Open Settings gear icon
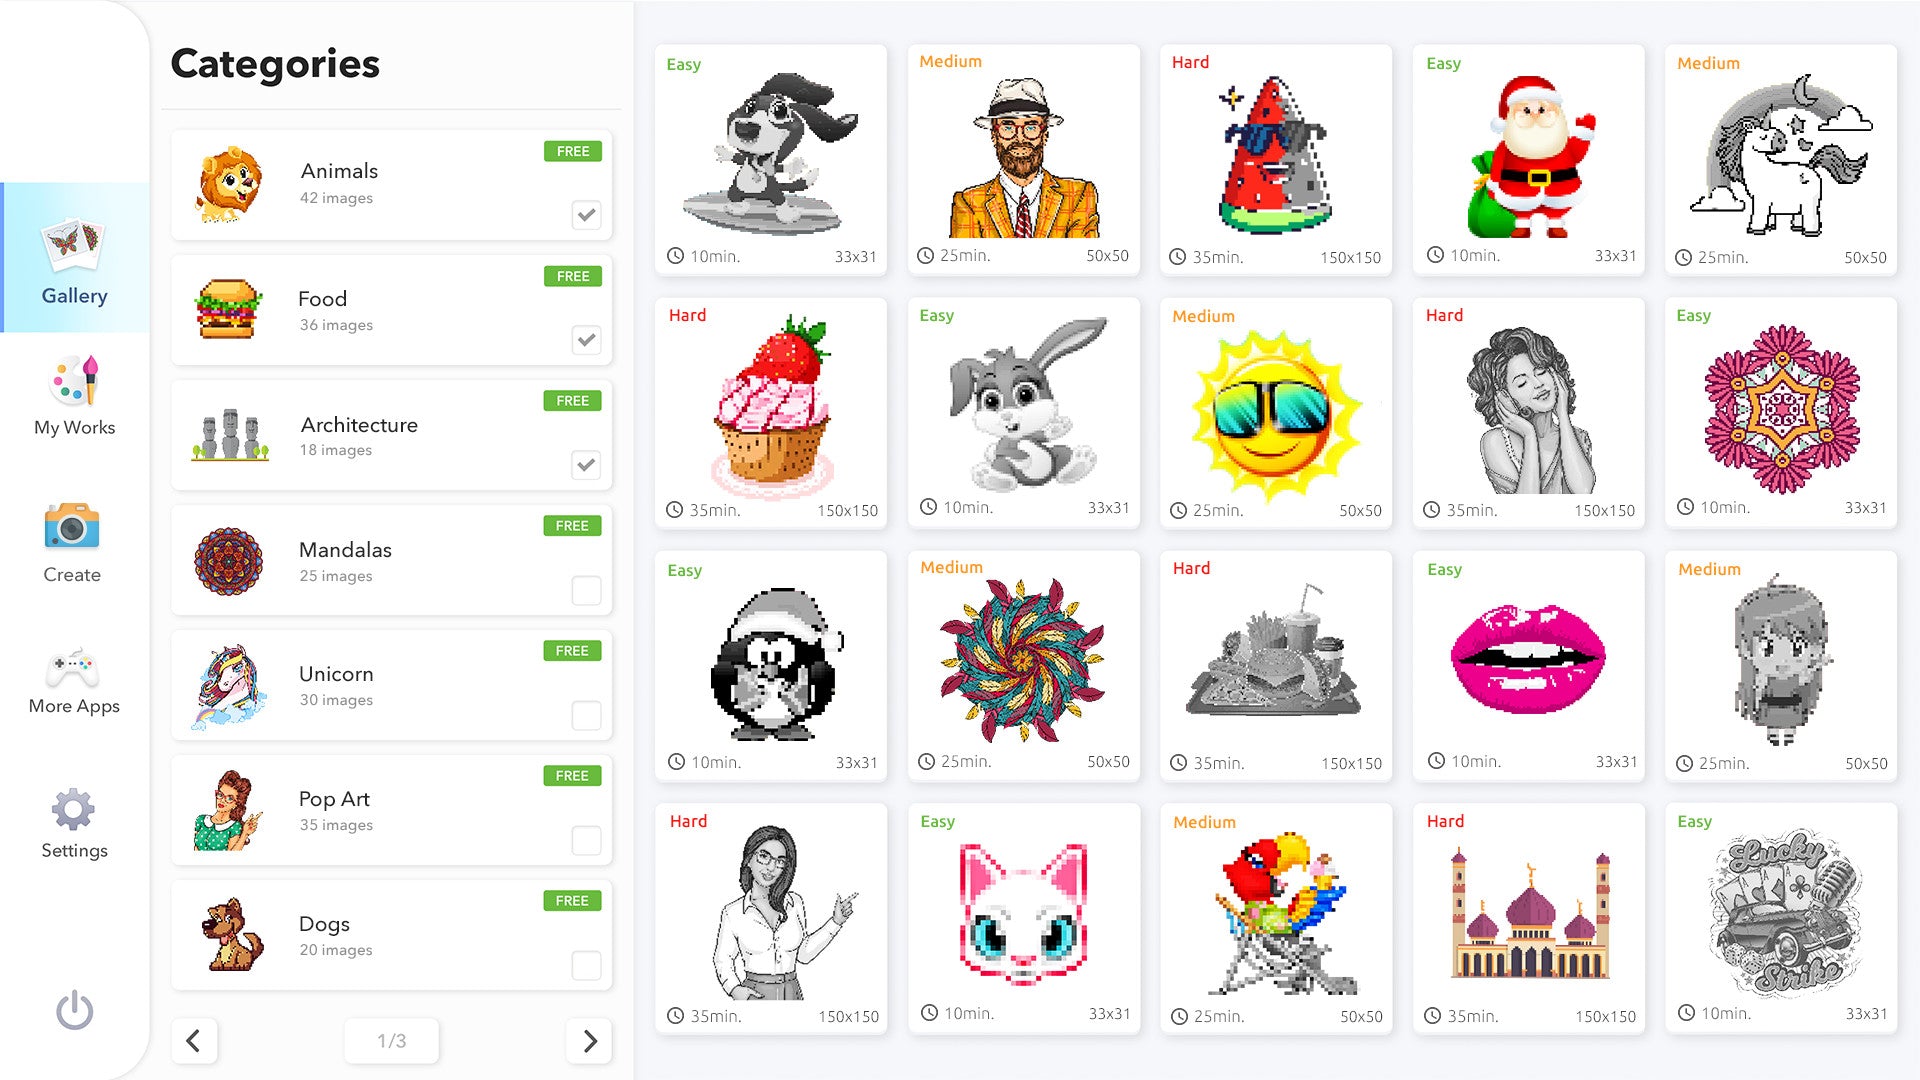1920x1080 pixels. click(x=73, y=810)
